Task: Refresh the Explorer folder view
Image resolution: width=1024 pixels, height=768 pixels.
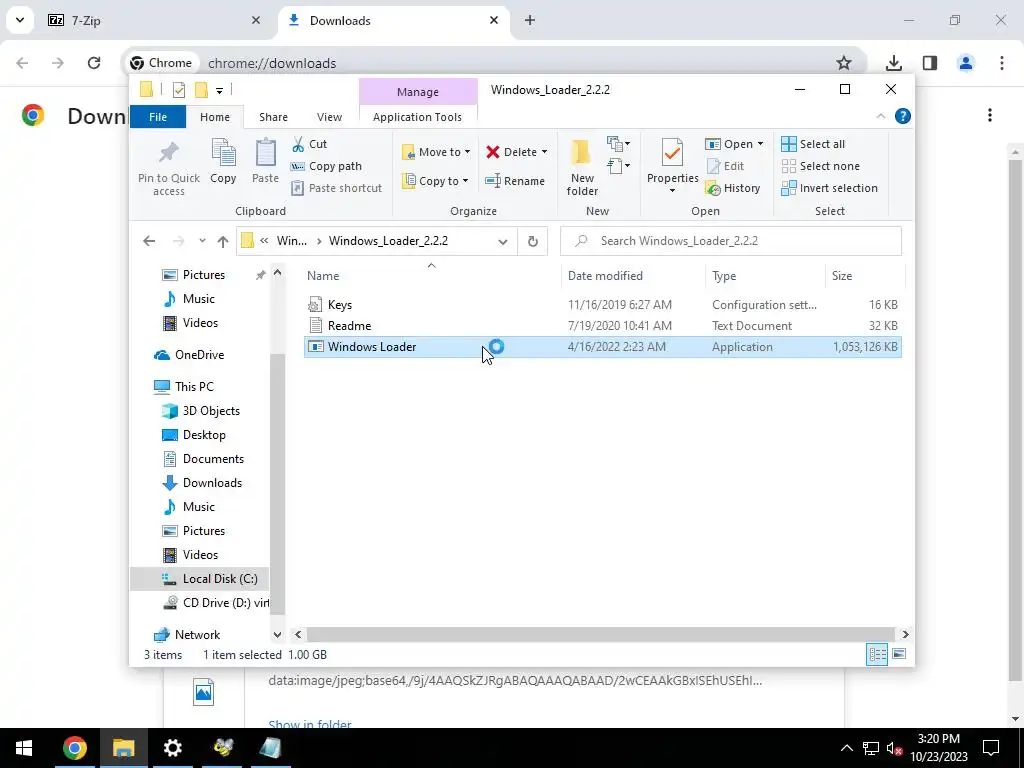Action: tap(532, 241)
